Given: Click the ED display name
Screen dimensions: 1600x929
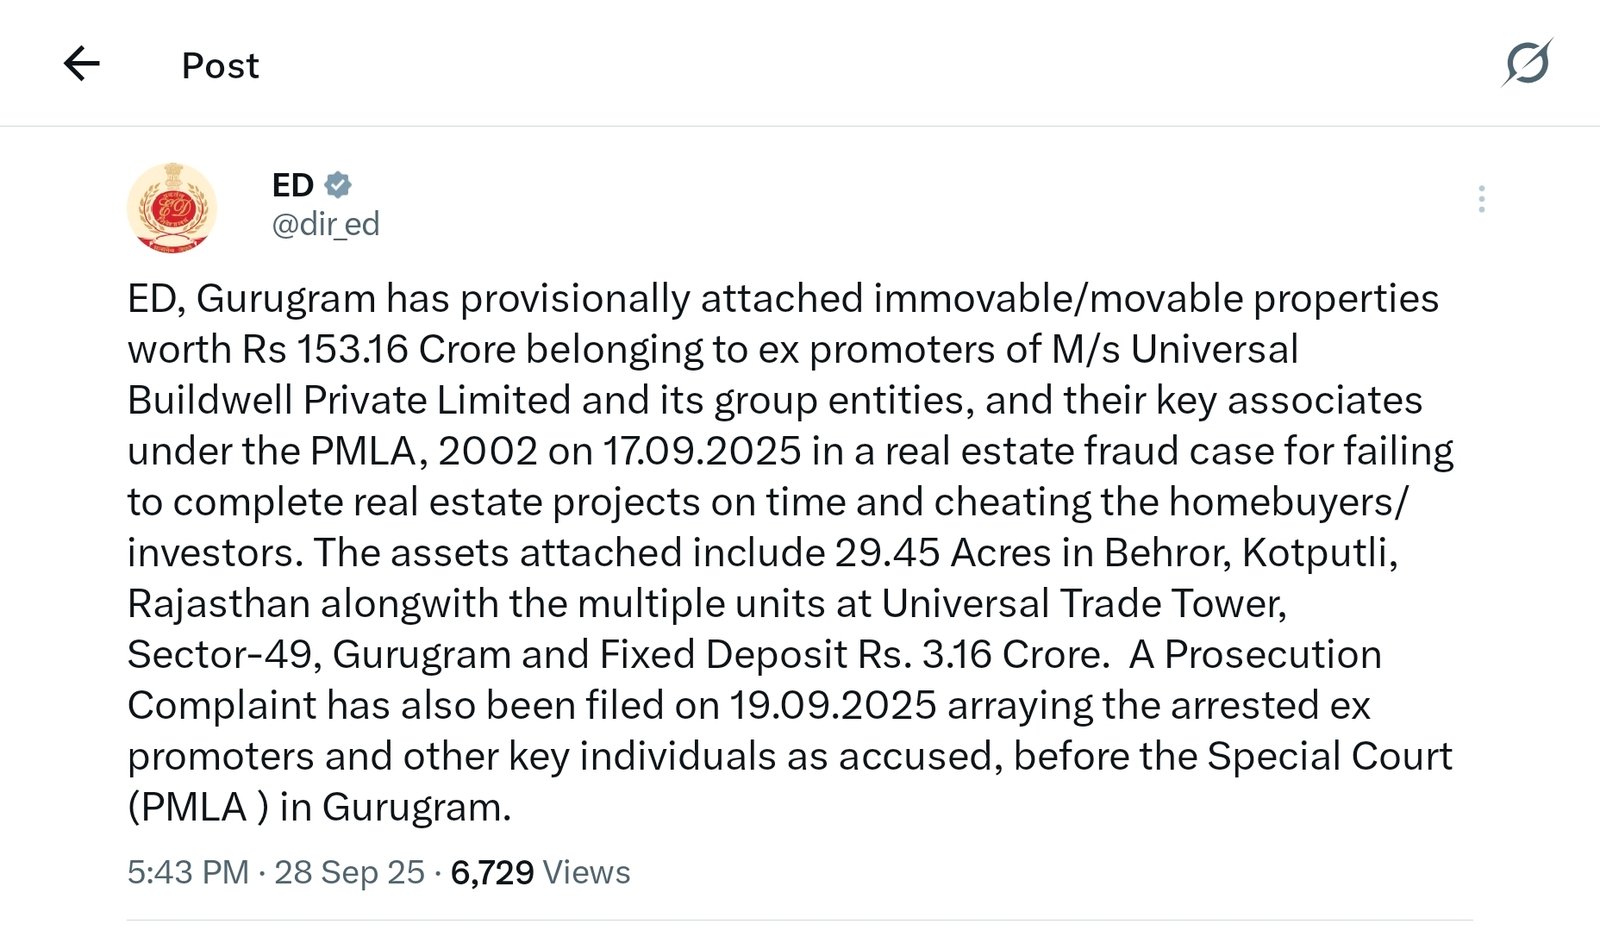Looking at the screenshot, I should tap(292, 185).
